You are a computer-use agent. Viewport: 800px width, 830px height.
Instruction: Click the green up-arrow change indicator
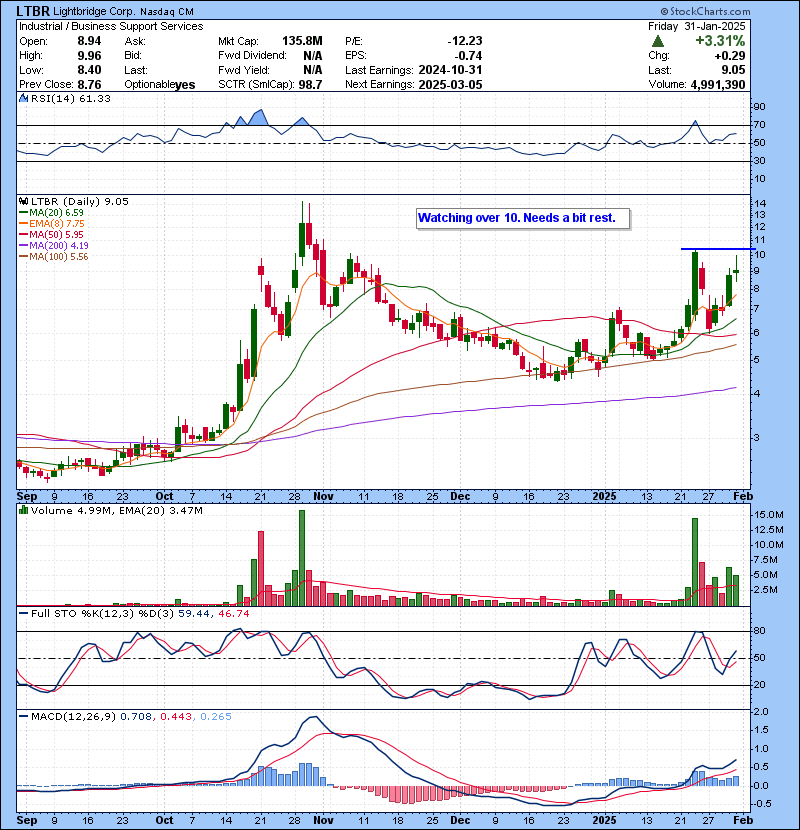pos(658,41)
